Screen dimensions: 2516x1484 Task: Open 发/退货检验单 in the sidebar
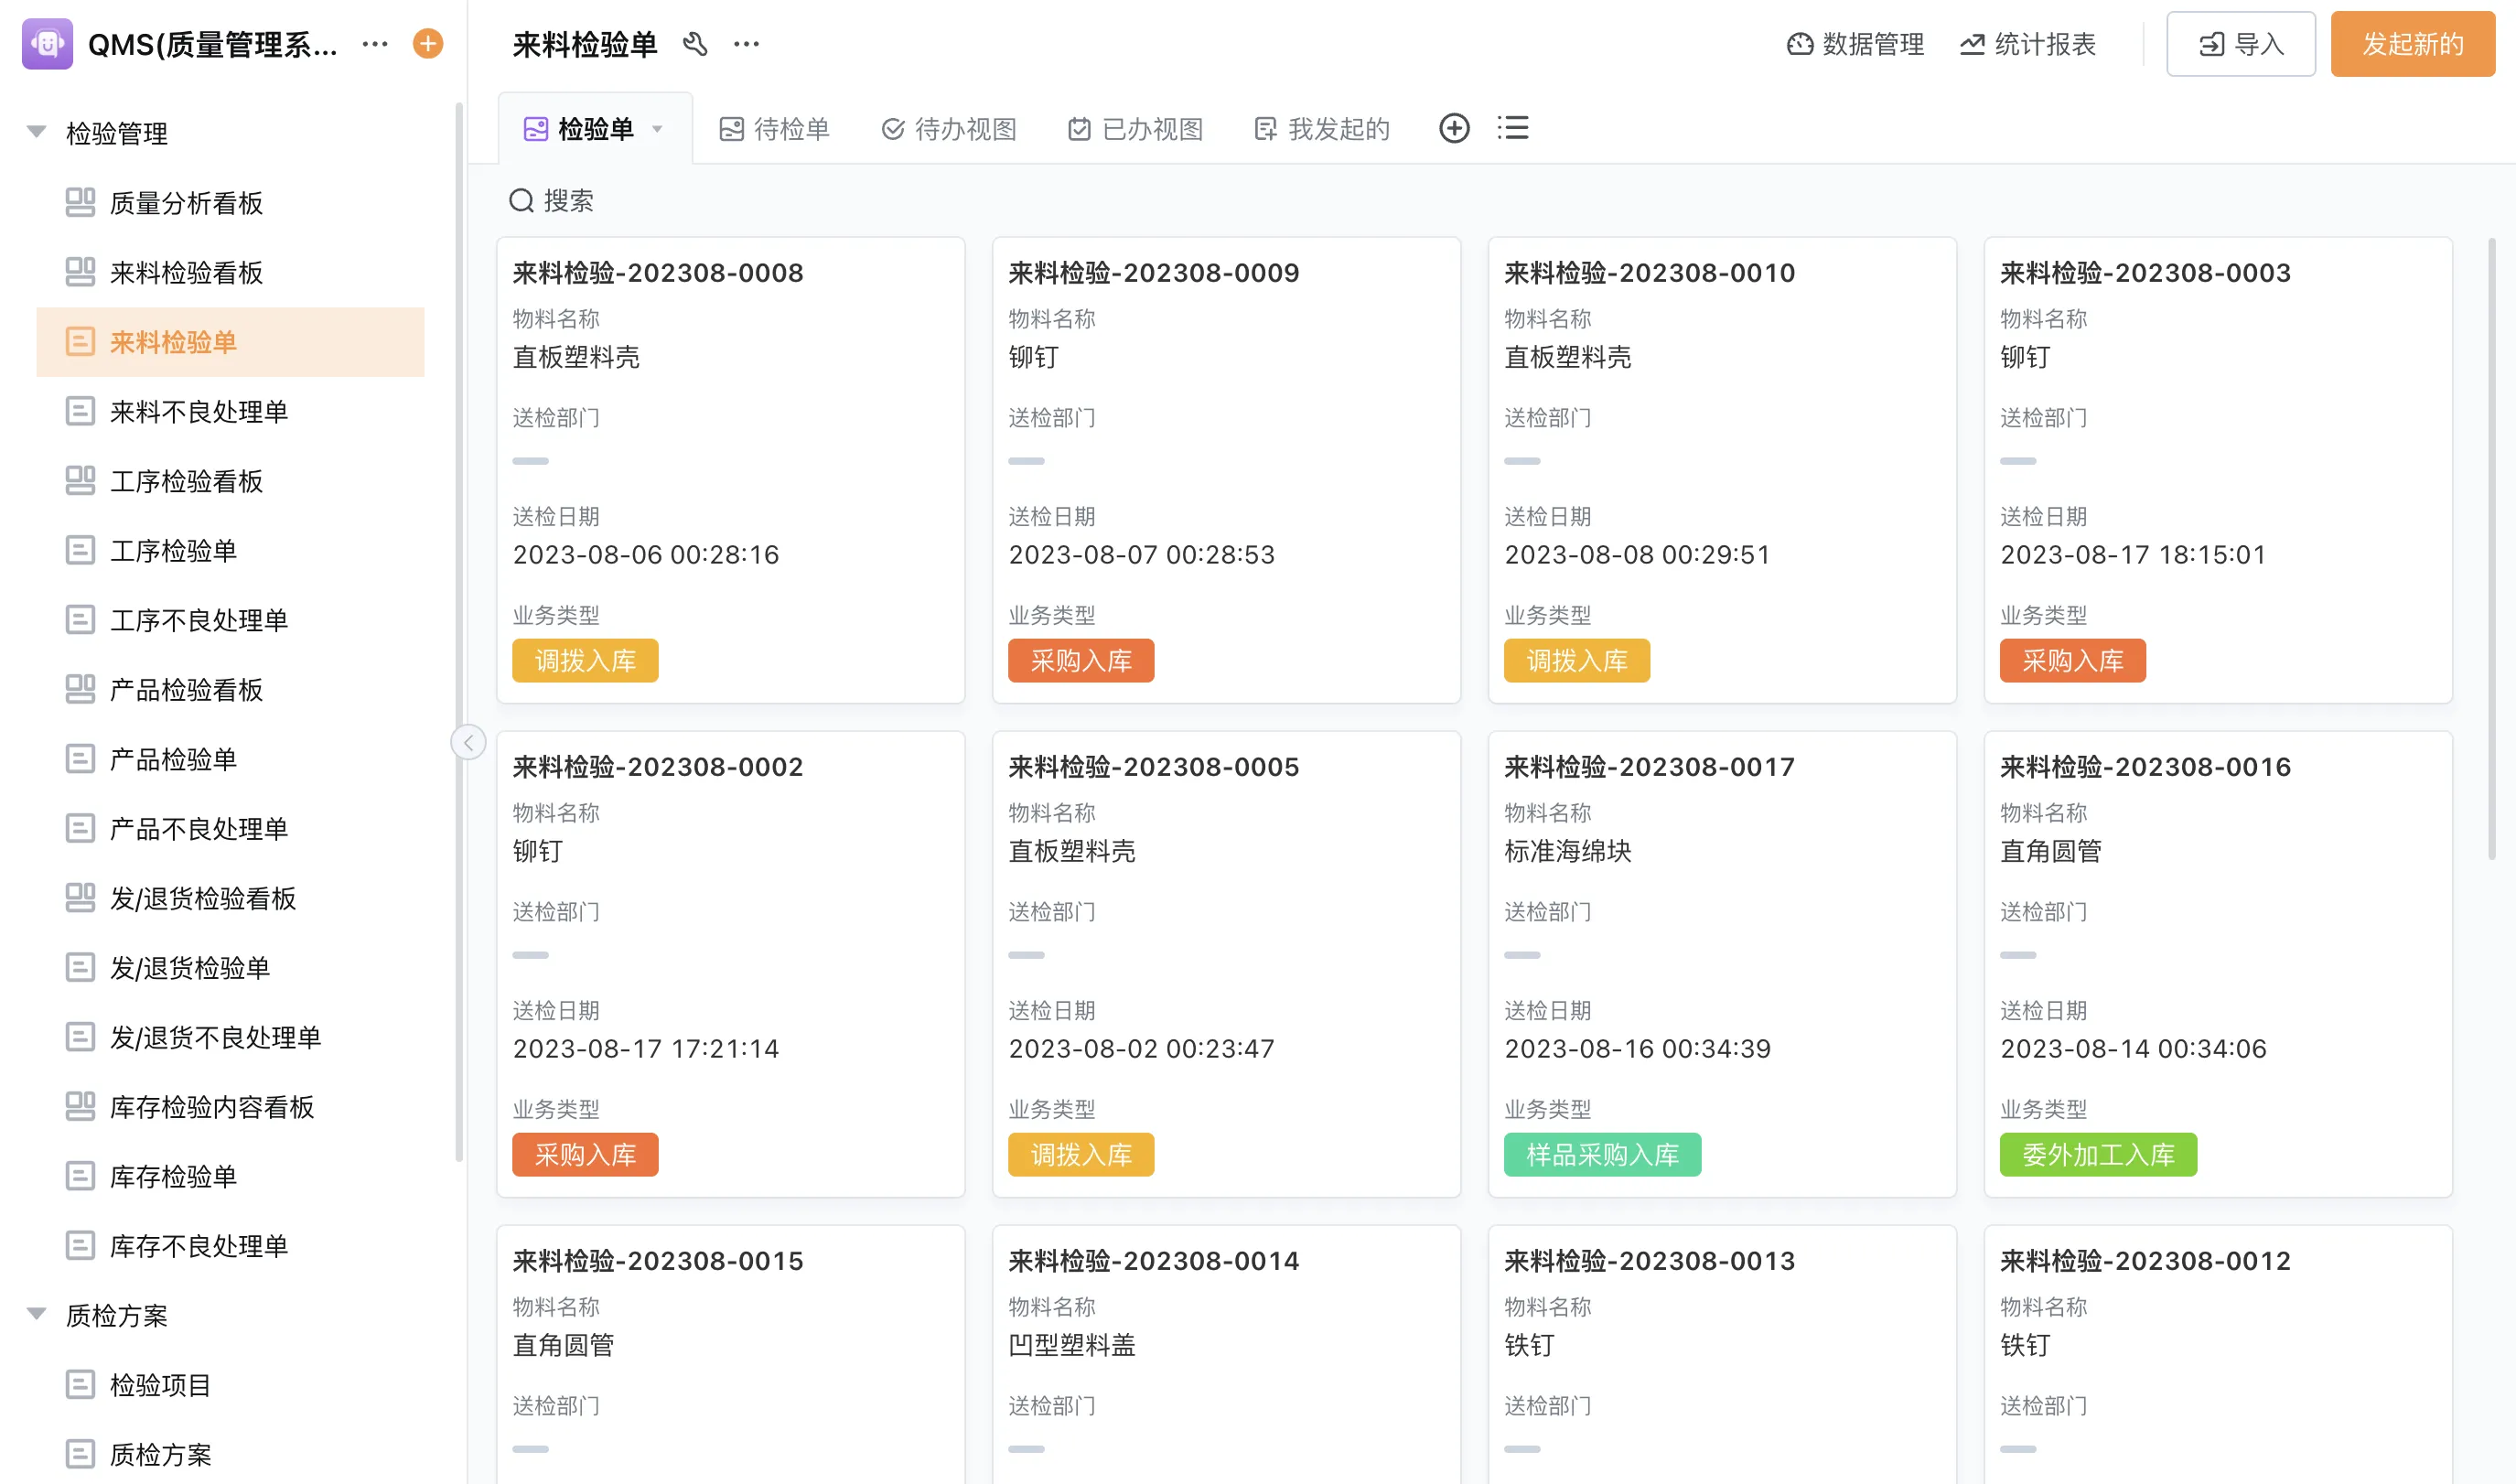[230, 967]
